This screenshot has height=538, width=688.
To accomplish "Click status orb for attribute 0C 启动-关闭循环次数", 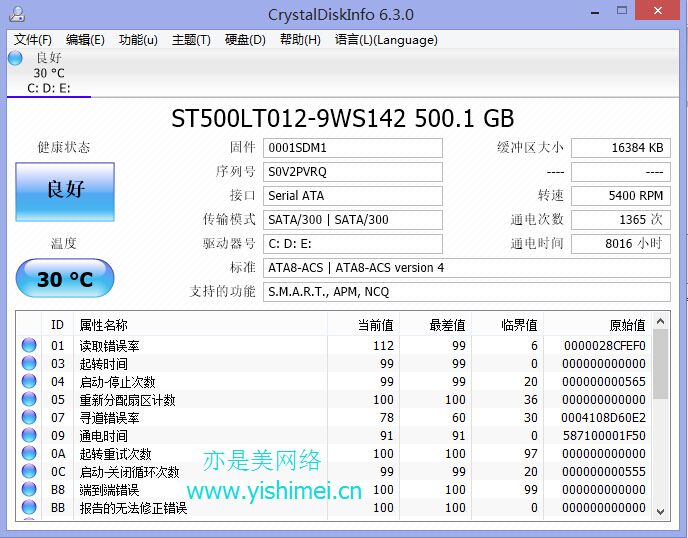I will click(28, 472).
